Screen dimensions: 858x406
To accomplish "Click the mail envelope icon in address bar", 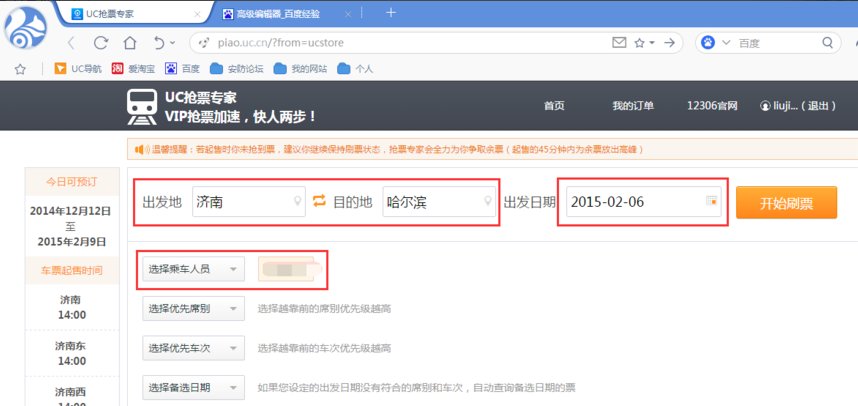I will 619,42.
